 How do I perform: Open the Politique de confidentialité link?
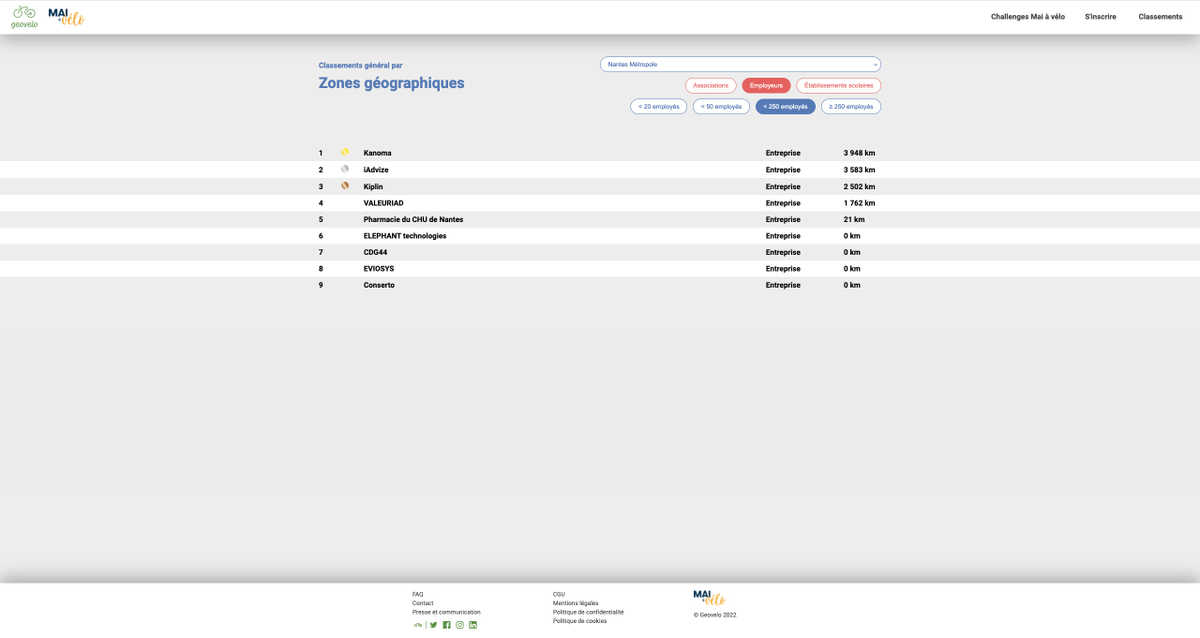click(x=588, y=612)
